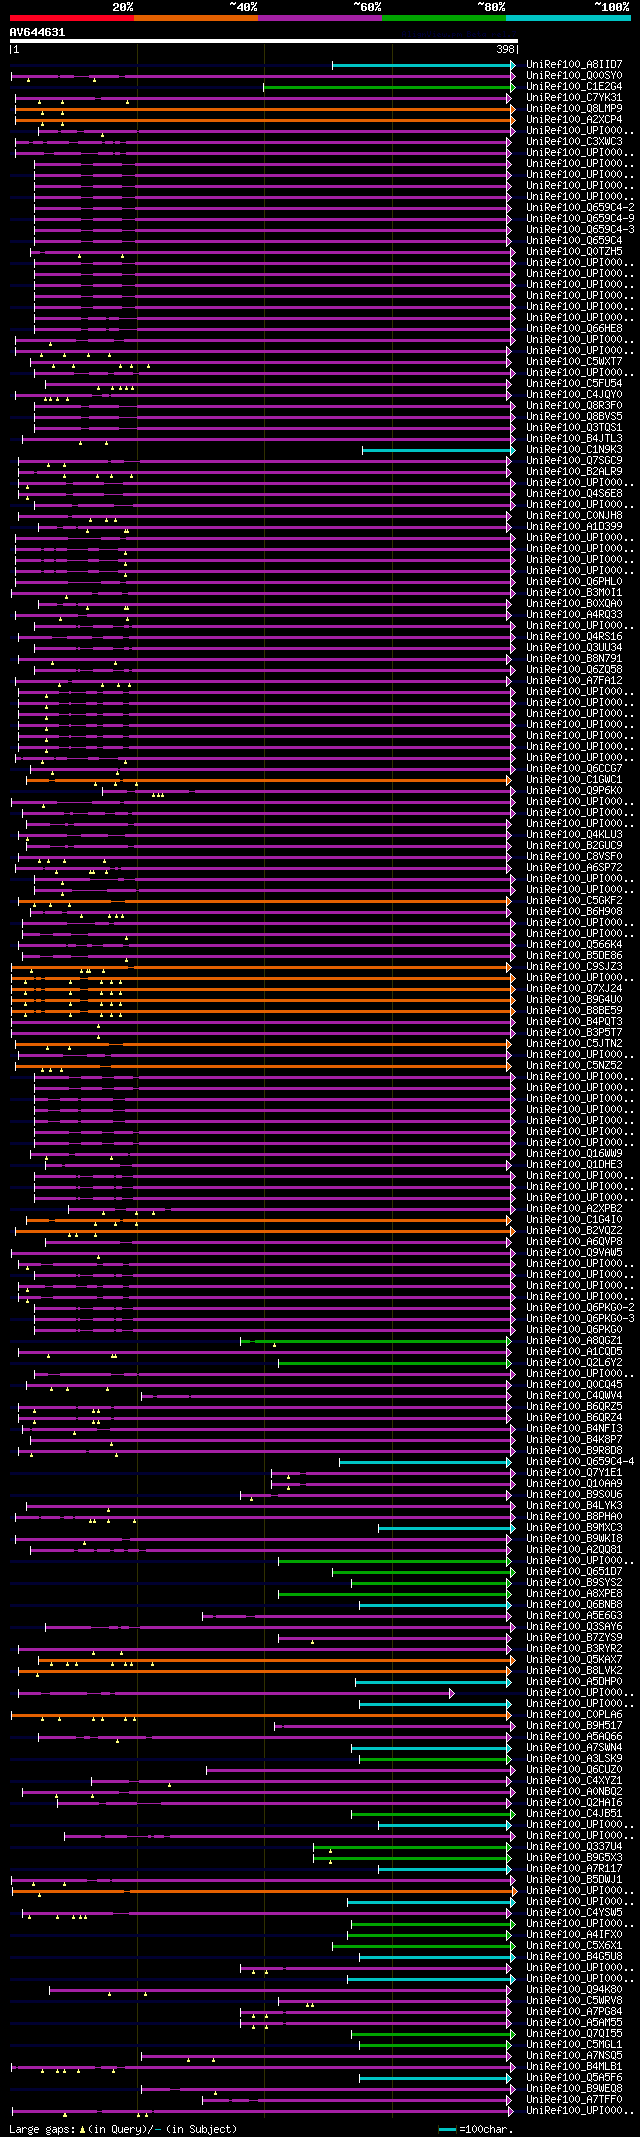The width and height of the screenshot is (640, 2137).
Task: Select hit label UniRef100_A4RQ33
Action: (x=574, y=614)
